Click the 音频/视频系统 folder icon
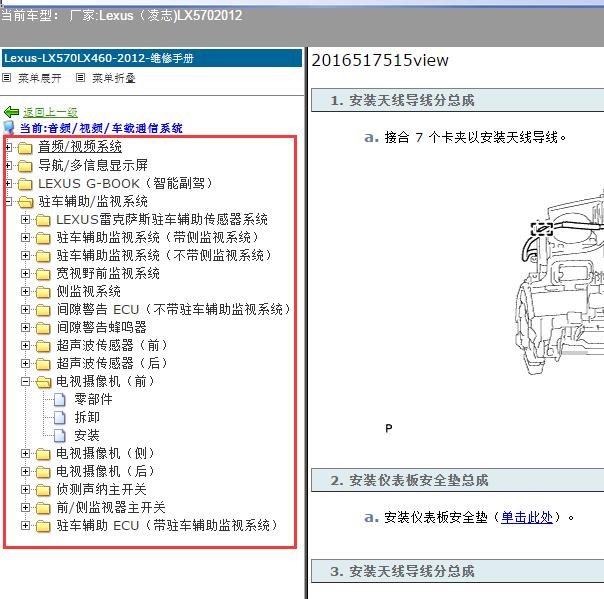The height and width of the screenshot is (599, 604). click(25, 148)
